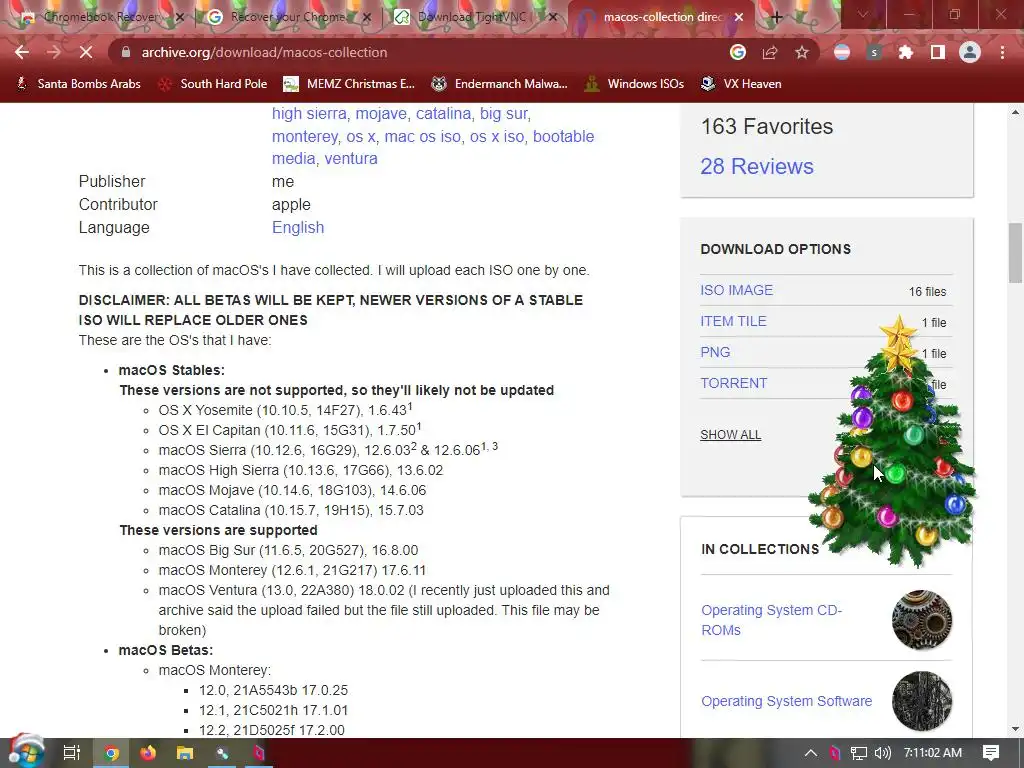1024x768 pixels.
Task: Close the macos-collection tab
Action: coord(739,17)
